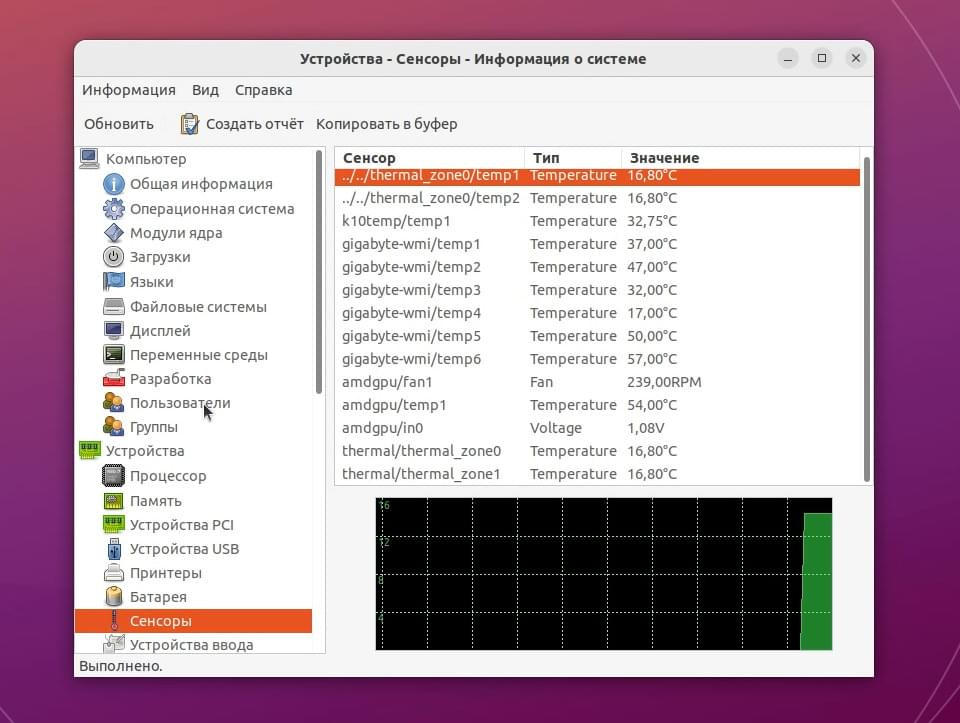Click the Модули ядра diamond icon
Screen dimensions: 960x723
(113, 233)
